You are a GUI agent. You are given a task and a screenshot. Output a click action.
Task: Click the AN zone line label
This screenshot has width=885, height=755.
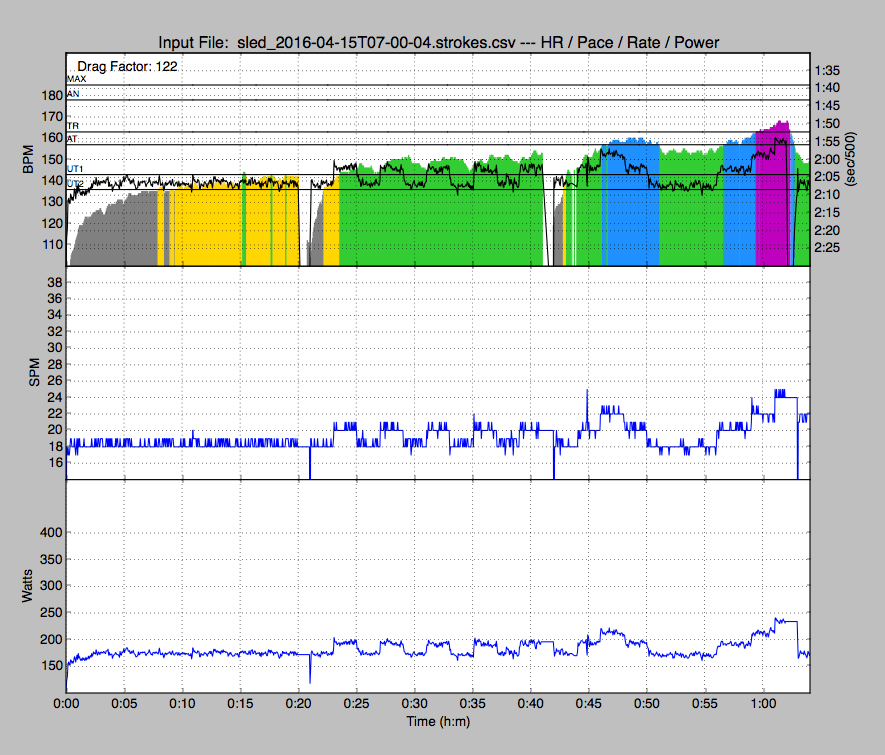73,93
